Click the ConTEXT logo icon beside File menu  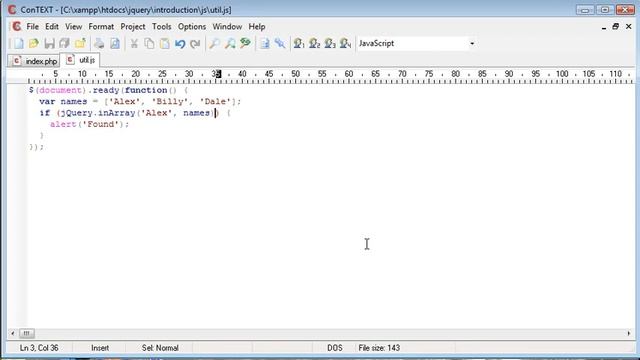(17, 27)
